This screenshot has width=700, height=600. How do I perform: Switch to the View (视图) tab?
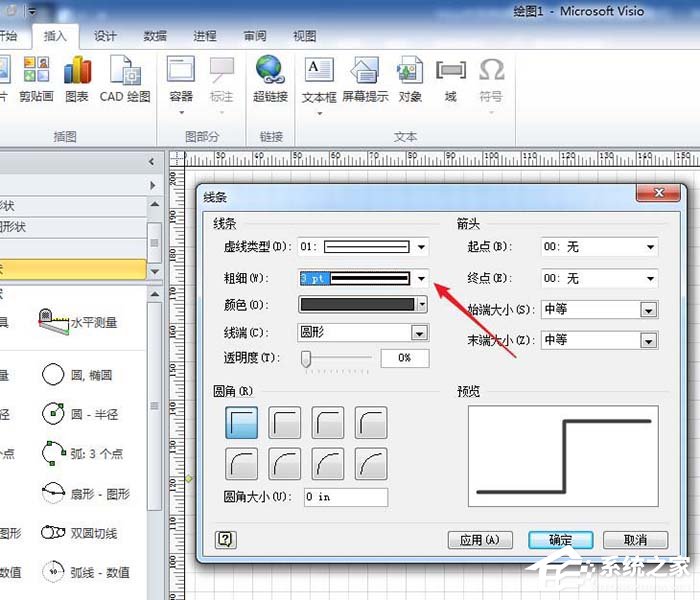(305, 36)
